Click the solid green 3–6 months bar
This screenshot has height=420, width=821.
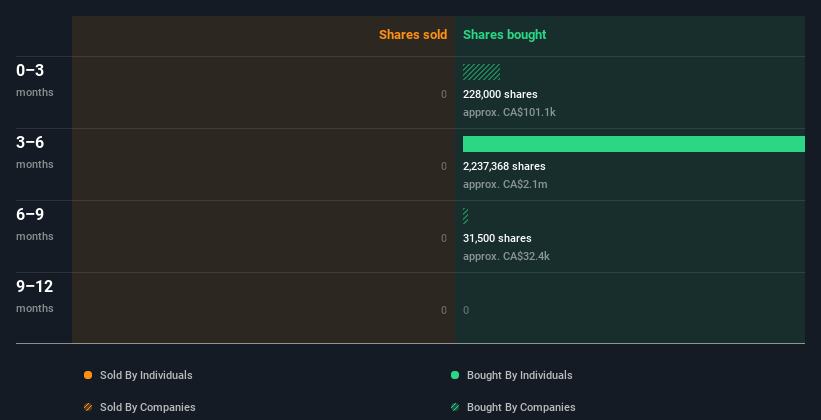pos(633,144)
